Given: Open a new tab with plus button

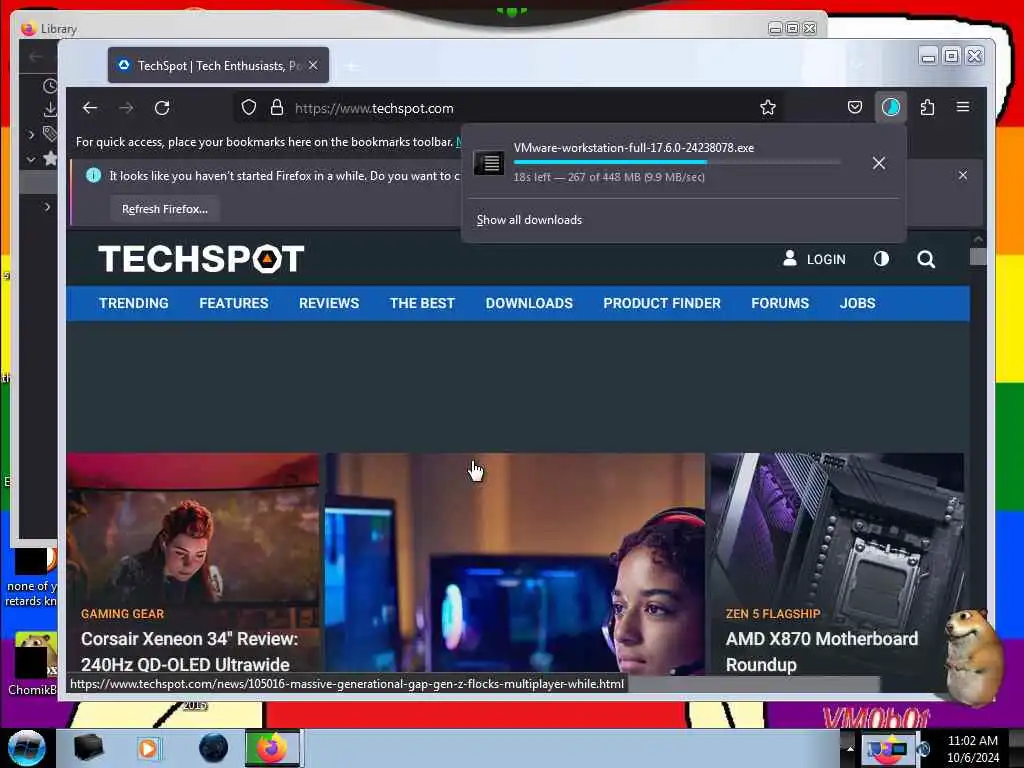Looking at the screenshot, I should tap(352, 66).
